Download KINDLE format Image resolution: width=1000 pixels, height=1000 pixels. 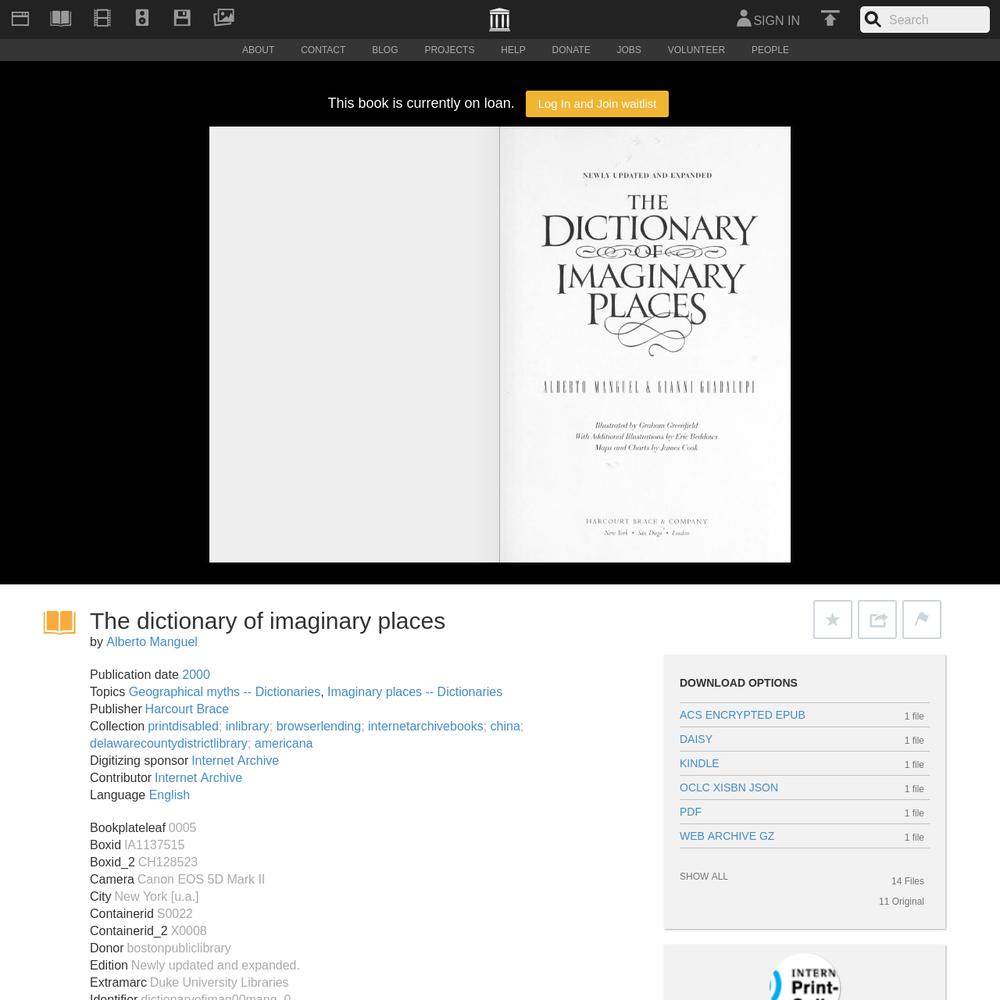(x=699, y=763)
